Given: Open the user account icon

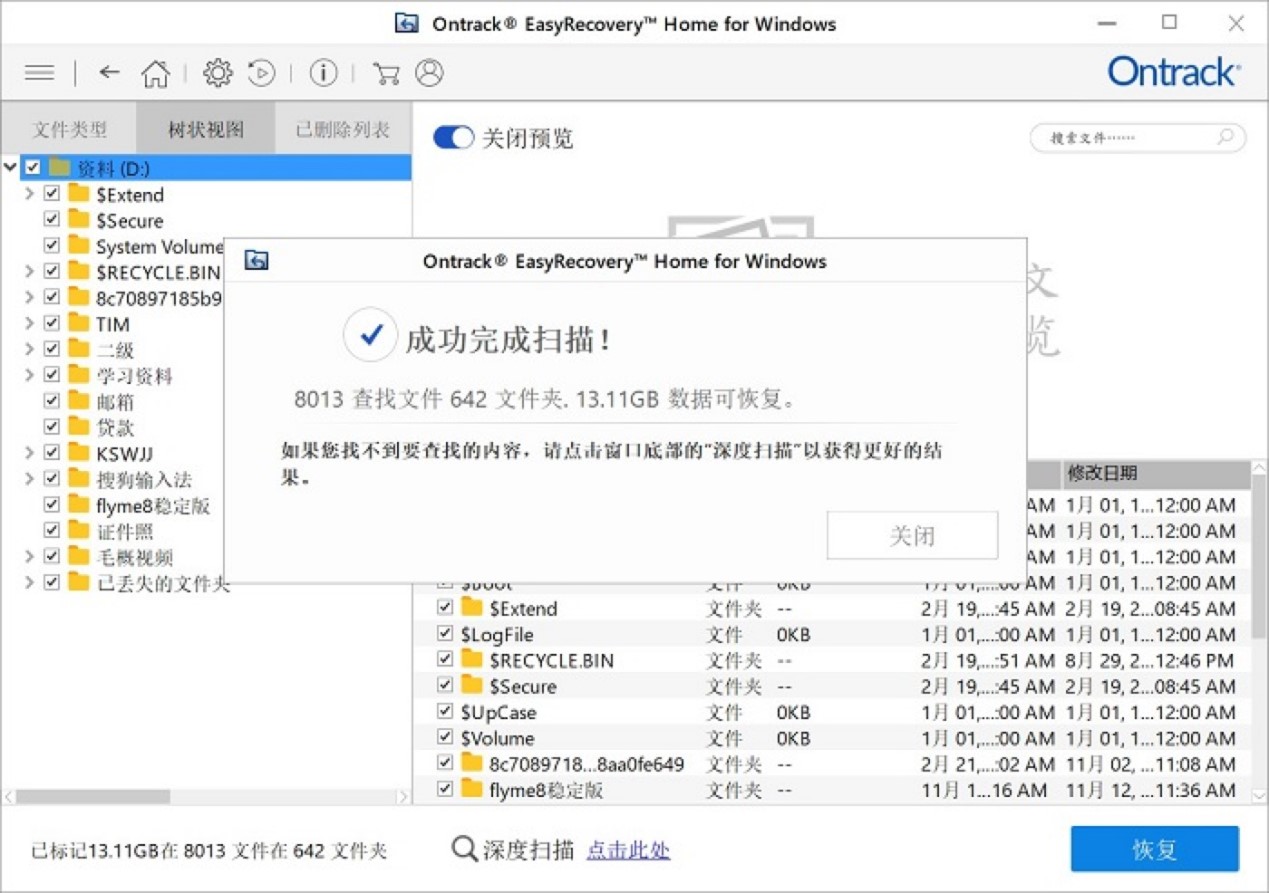Looking at the screenshot, I should [431, 72].
